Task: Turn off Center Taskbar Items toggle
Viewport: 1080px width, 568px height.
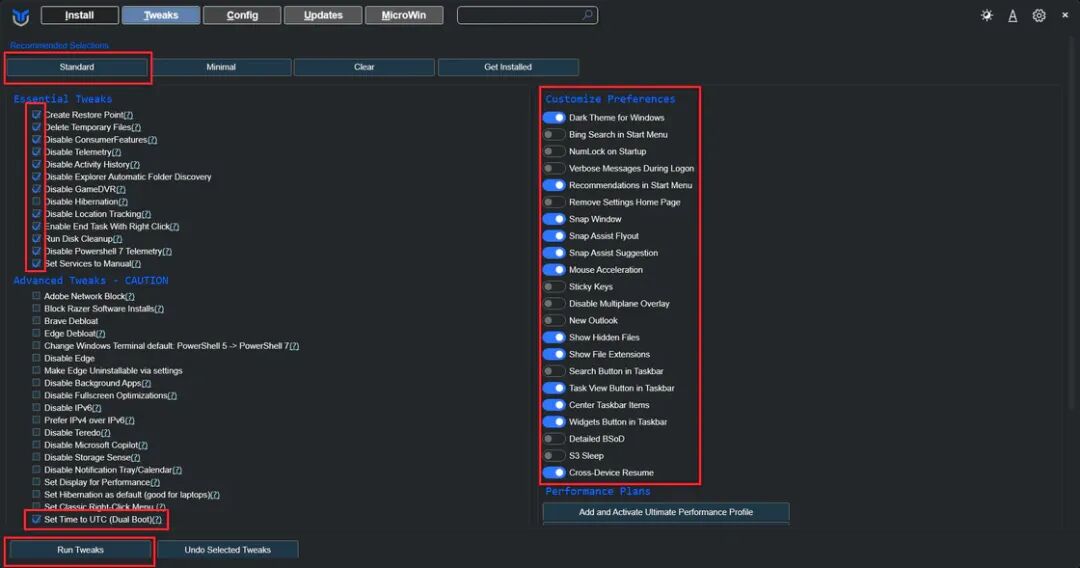Action: pos(554,405)
